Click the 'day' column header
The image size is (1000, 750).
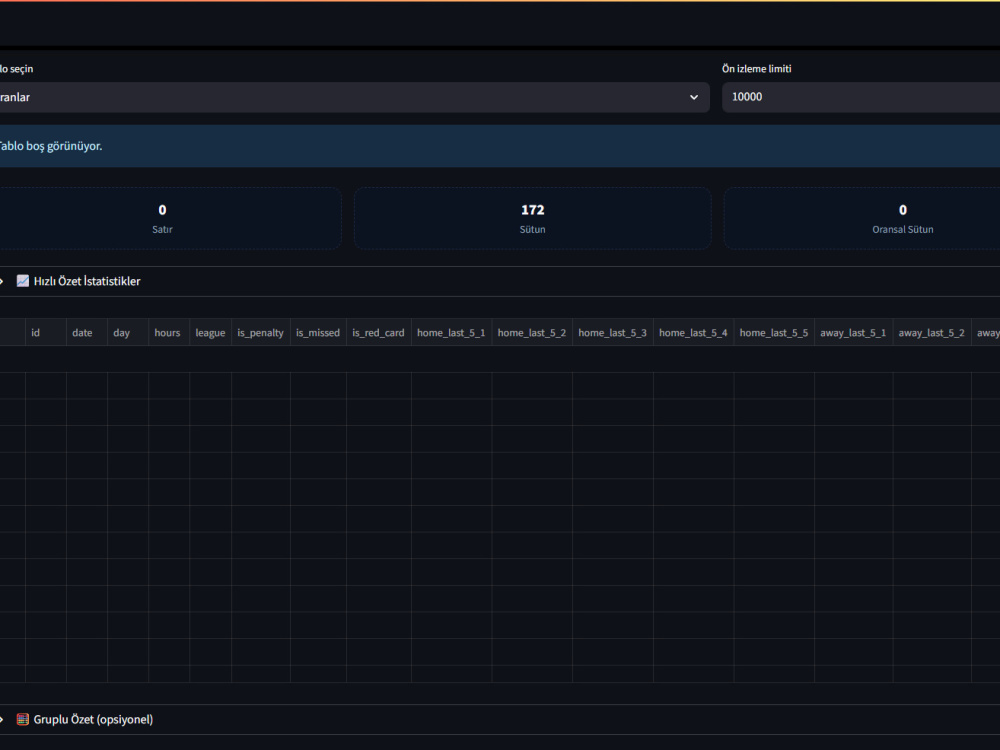click(x=128, y=332)
